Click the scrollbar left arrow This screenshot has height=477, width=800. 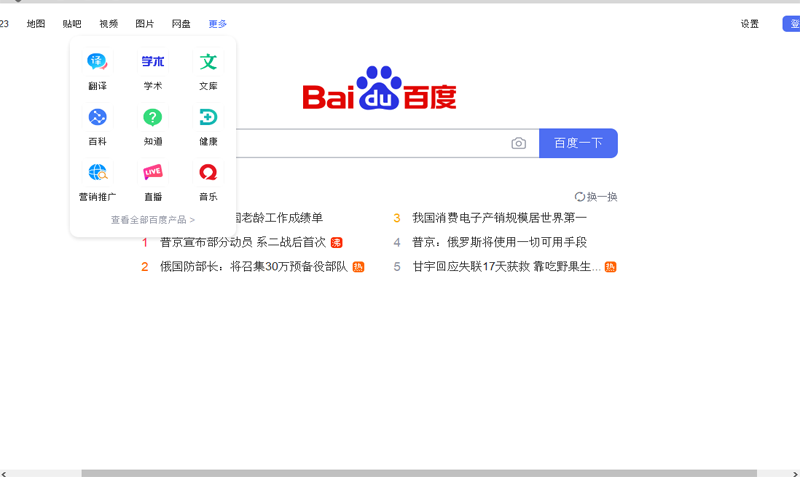4,473
